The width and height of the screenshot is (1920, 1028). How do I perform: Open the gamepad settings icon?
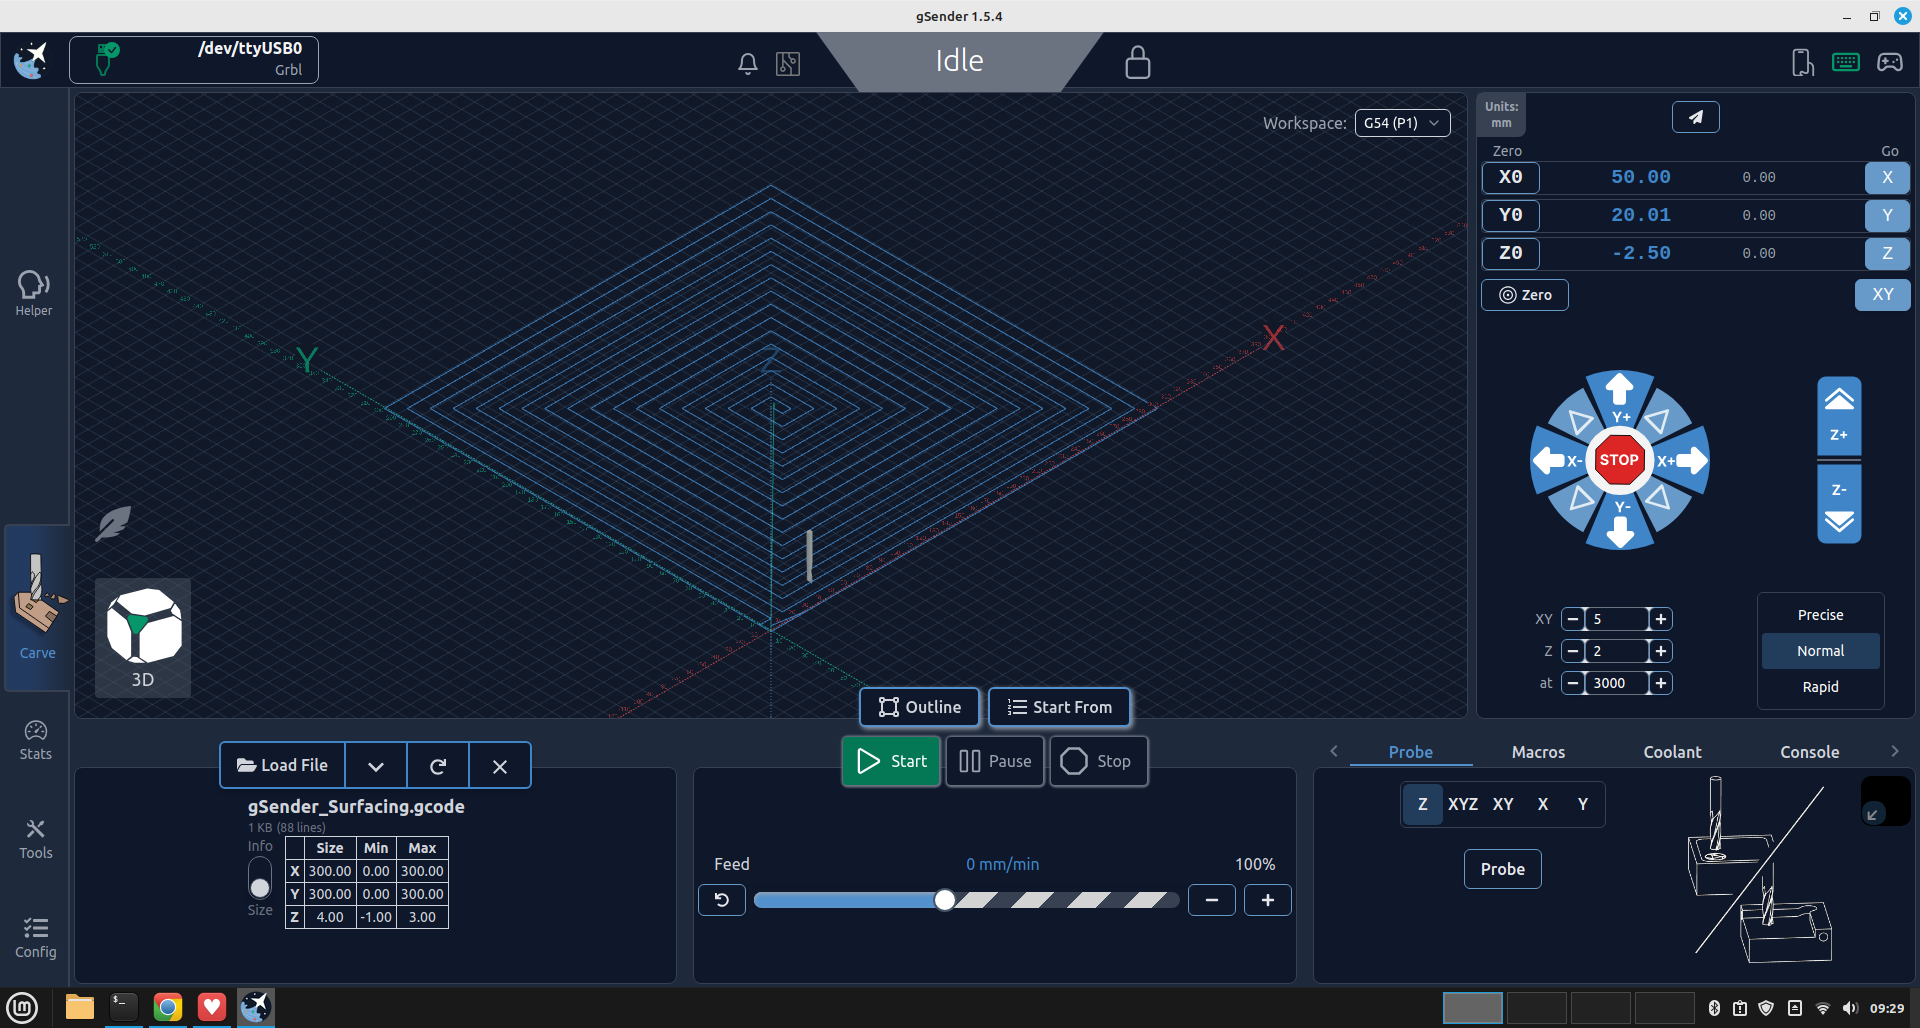pos(1889,63)
